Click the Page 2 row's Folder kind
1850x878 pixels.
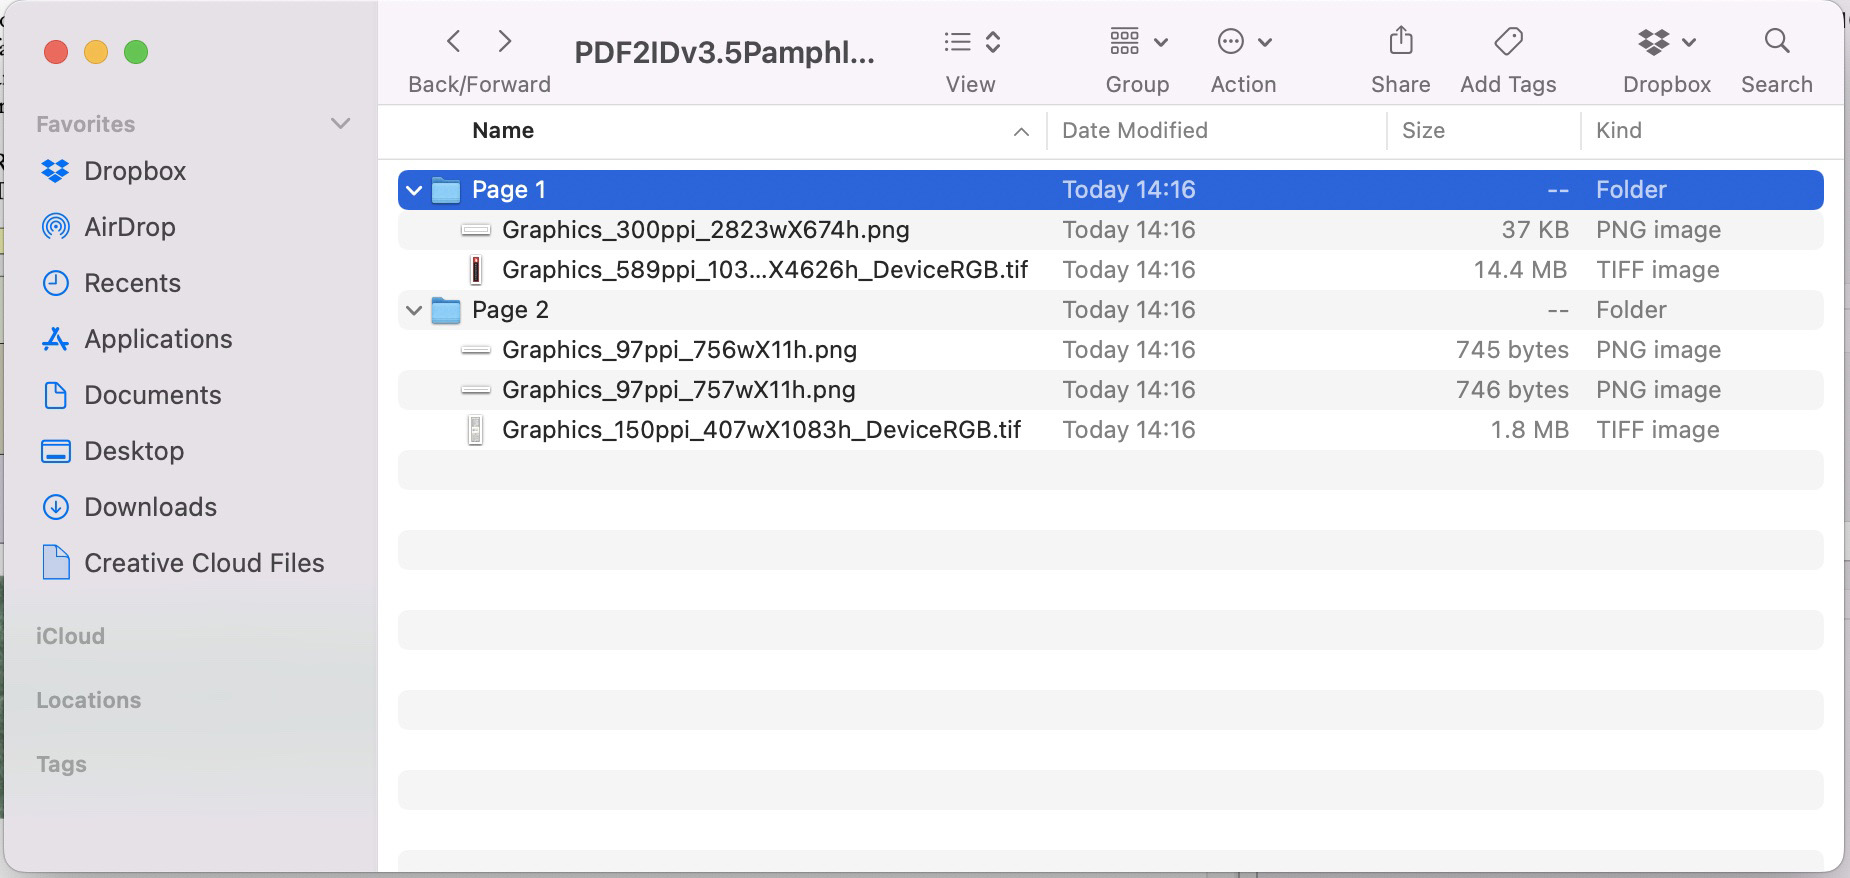click(x=1631, y=310)
